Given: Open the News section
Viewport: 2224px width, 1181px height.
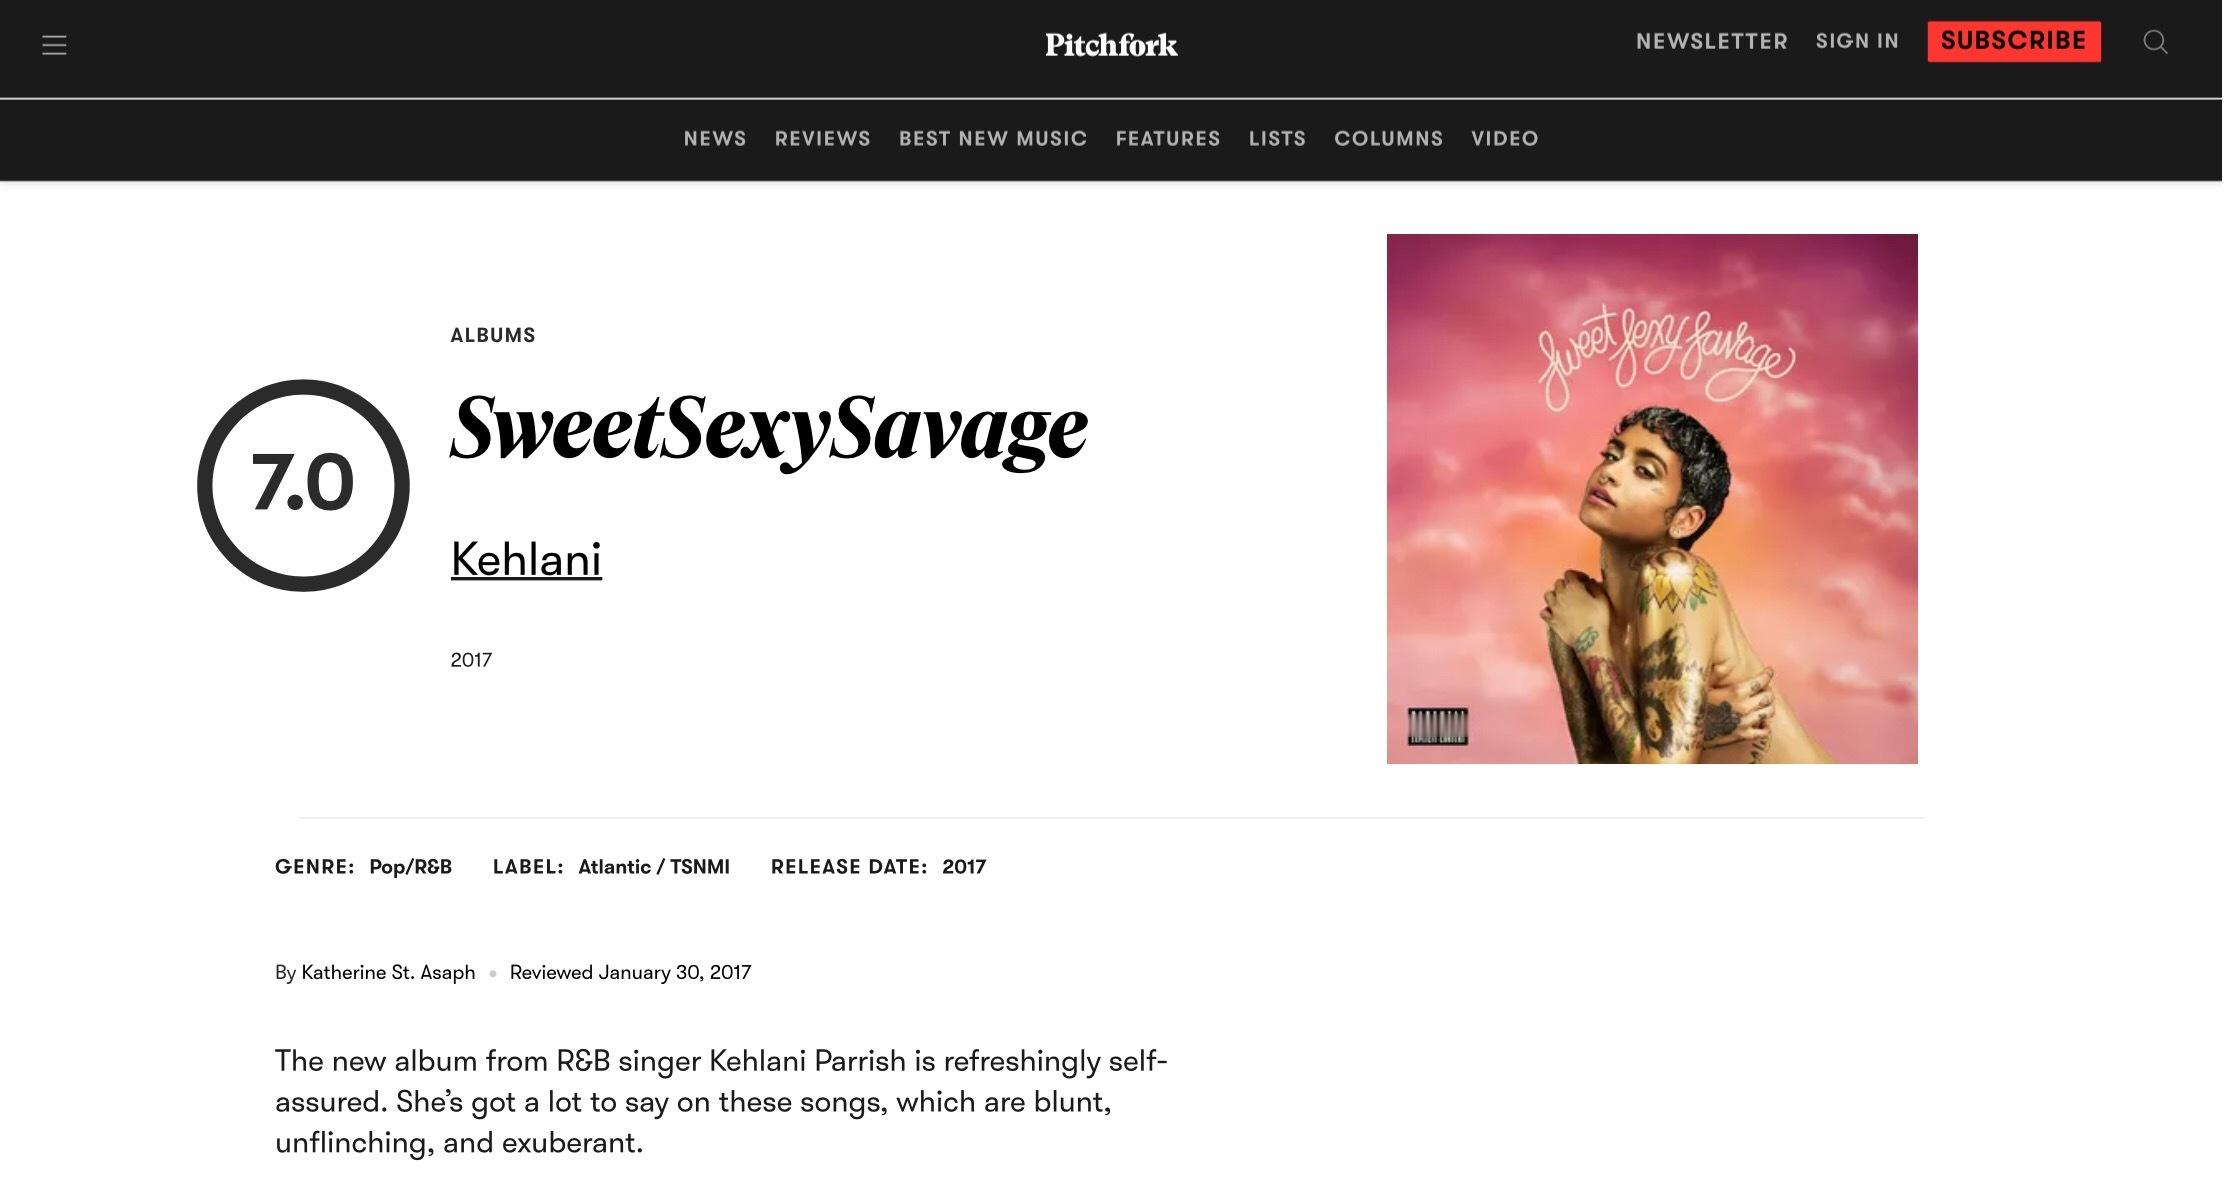Looking at the screenshot, I should pyautogui.click(x=715, y=139).
